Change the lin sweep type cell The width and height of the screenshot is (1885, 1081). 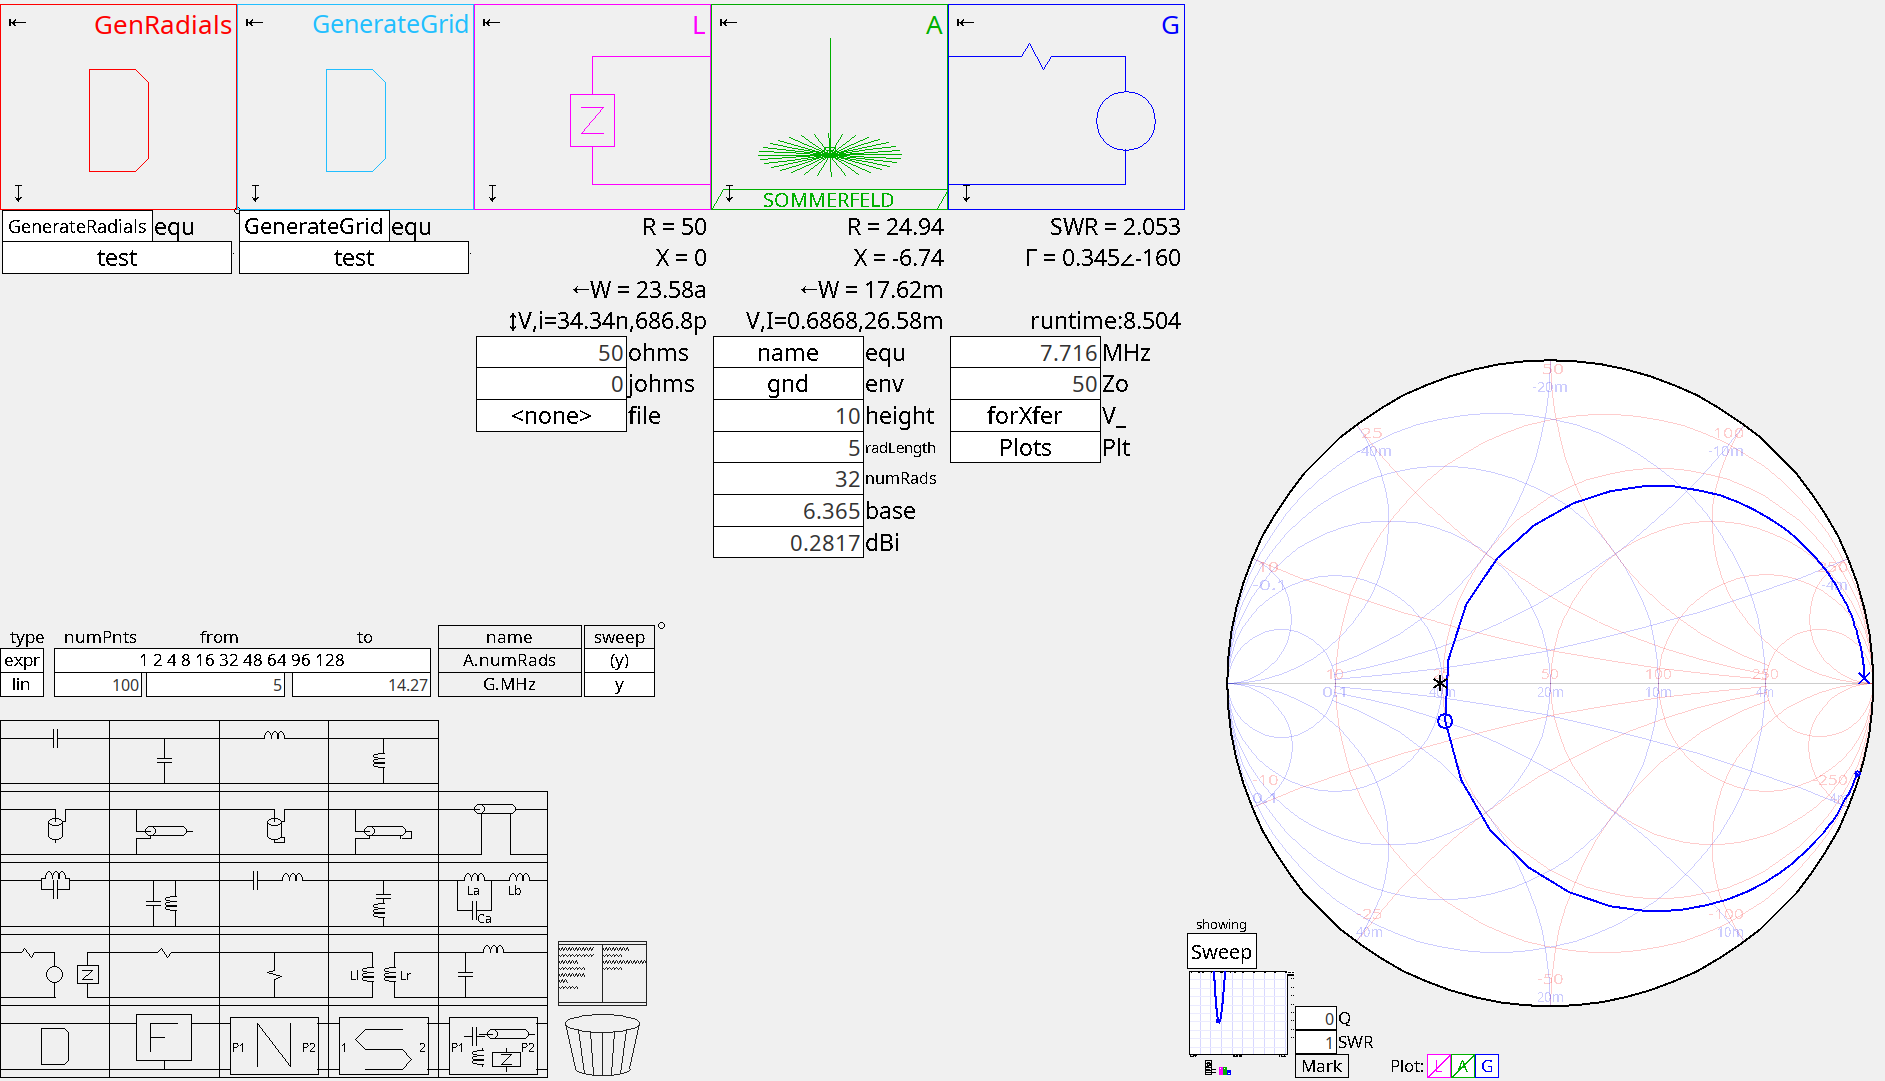[22, 685]
